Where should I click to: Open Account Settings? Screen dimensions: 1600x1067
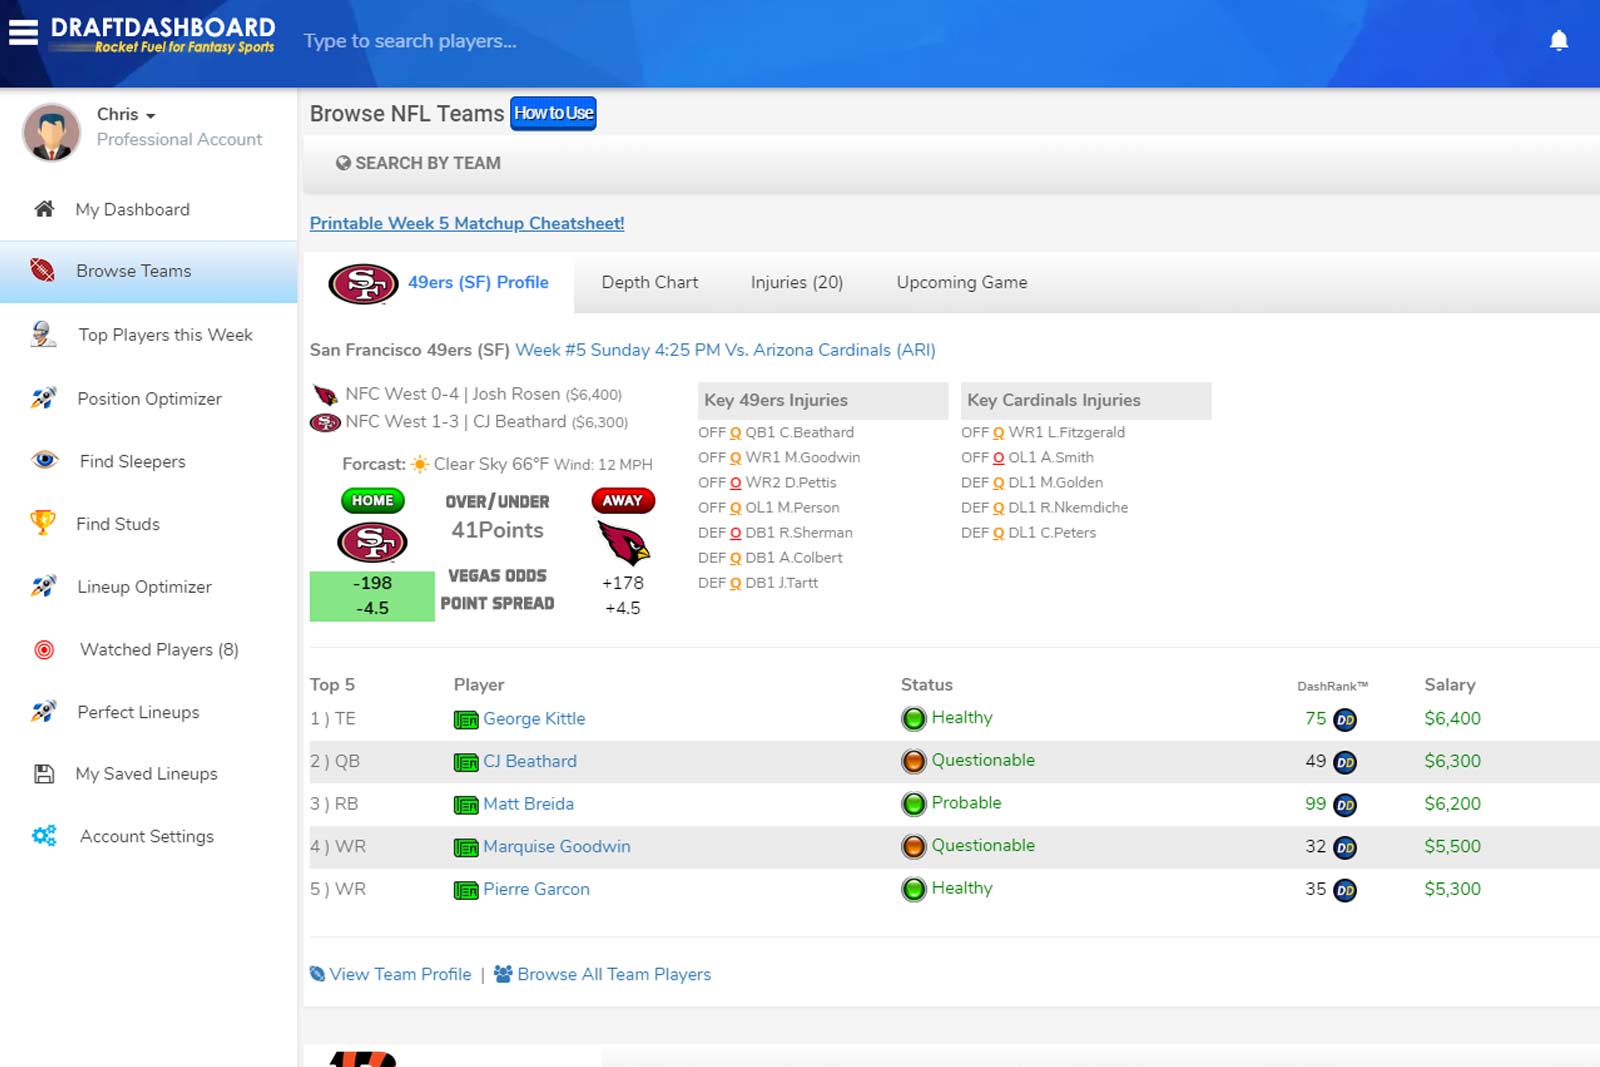(x=148, y=836)
